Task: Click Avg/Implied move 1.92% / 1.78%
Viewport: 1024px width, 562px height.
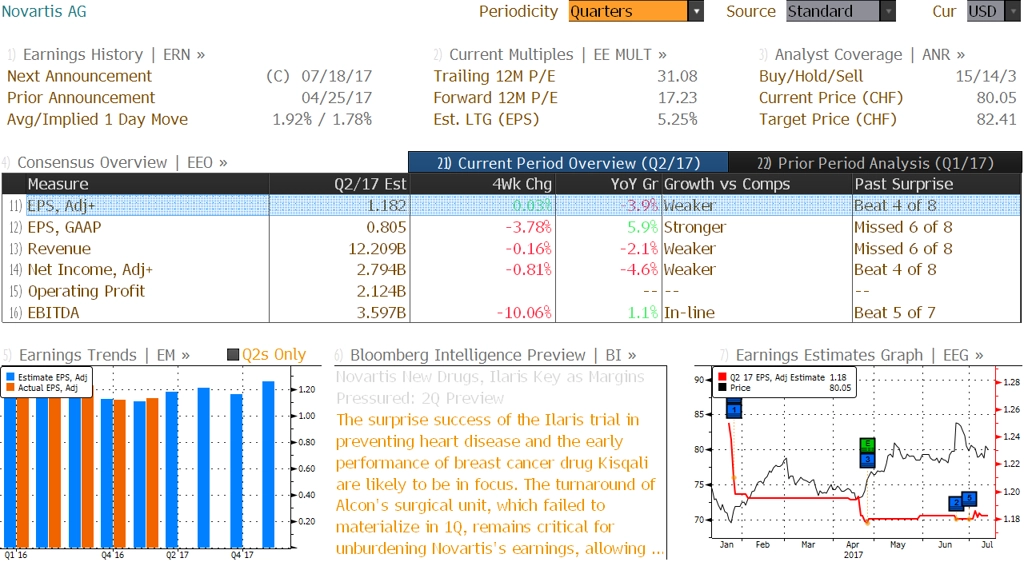Action: click(322, 119)
